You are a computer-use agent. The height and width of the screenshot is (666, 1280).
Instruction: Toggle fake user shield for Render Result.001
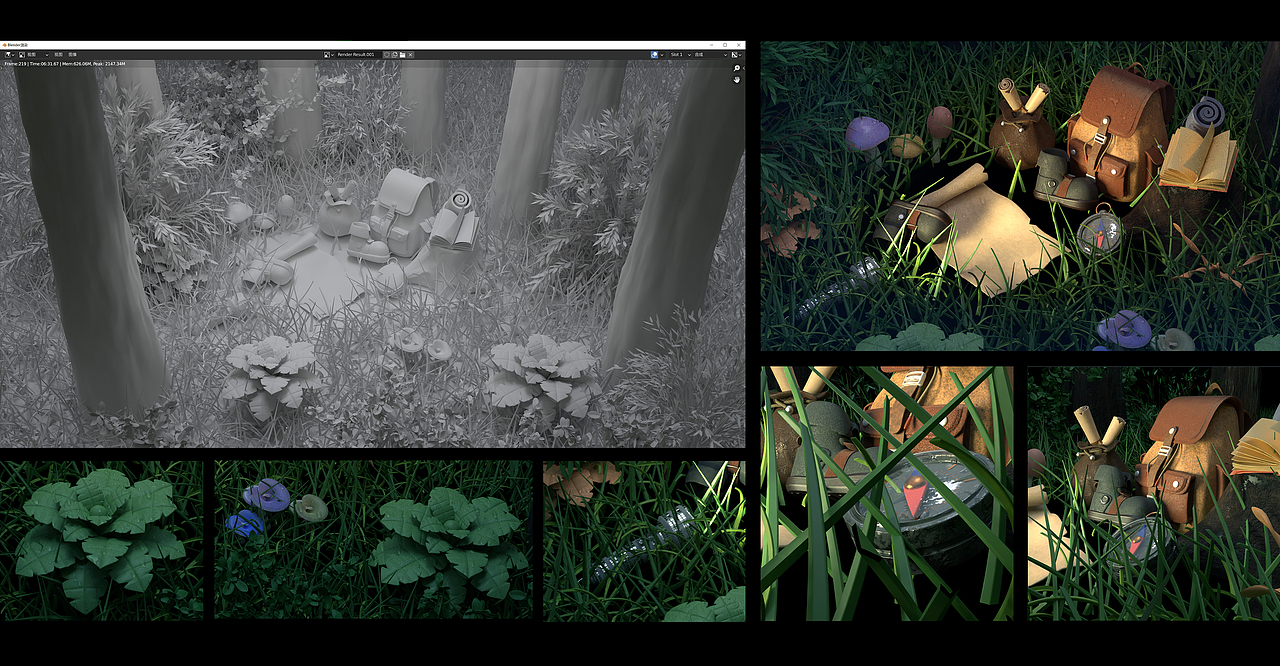click(387, 54)
